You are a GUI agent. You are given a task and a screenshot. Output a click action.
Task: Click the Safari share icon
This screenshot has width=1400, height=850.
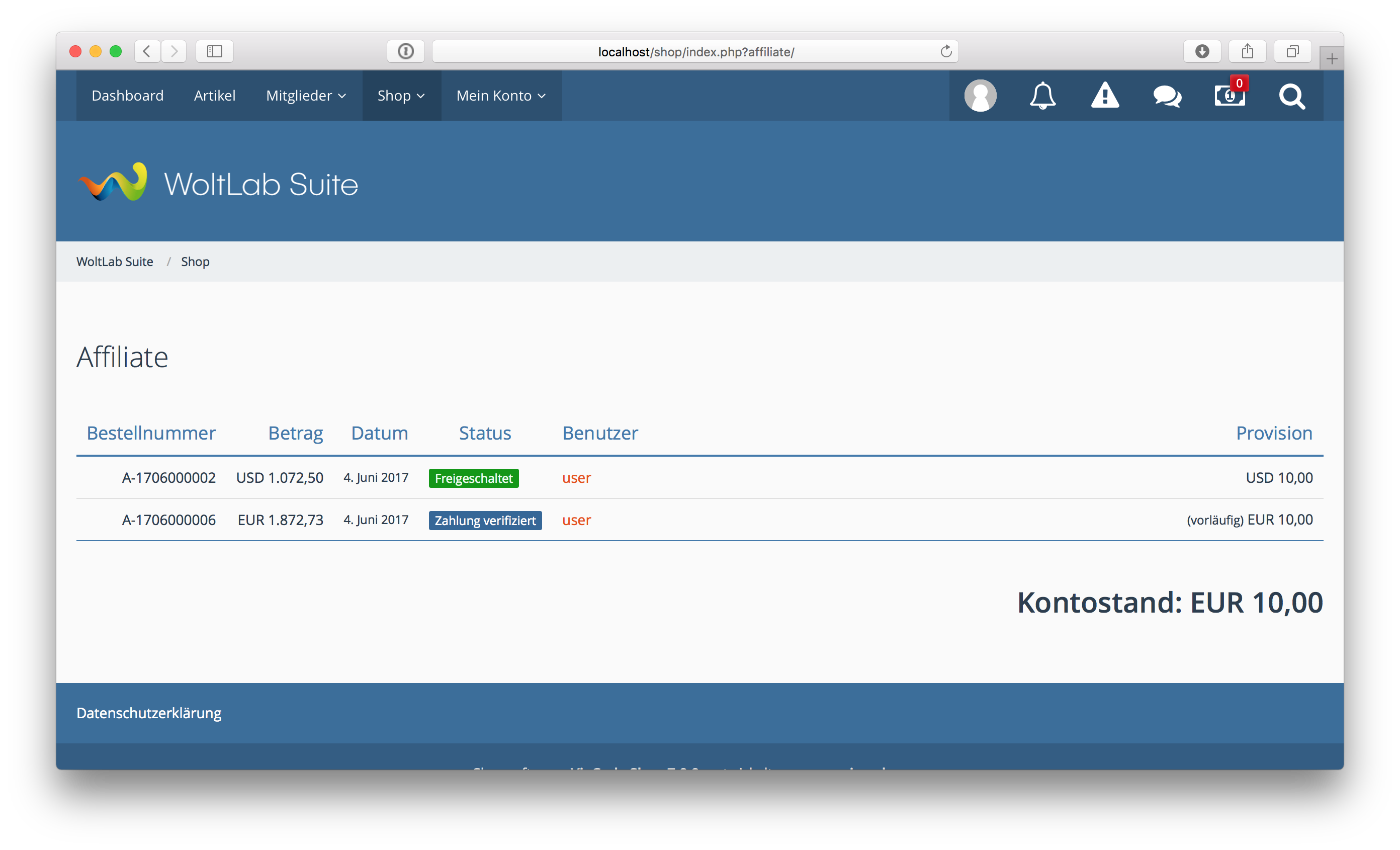tap(1247, 51)
